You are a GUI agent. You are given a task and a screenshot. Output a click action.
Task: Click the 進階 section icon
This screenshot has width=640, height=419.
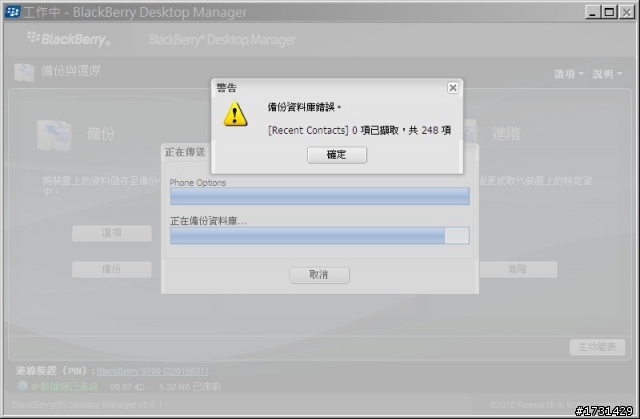[x=469, y=132]
